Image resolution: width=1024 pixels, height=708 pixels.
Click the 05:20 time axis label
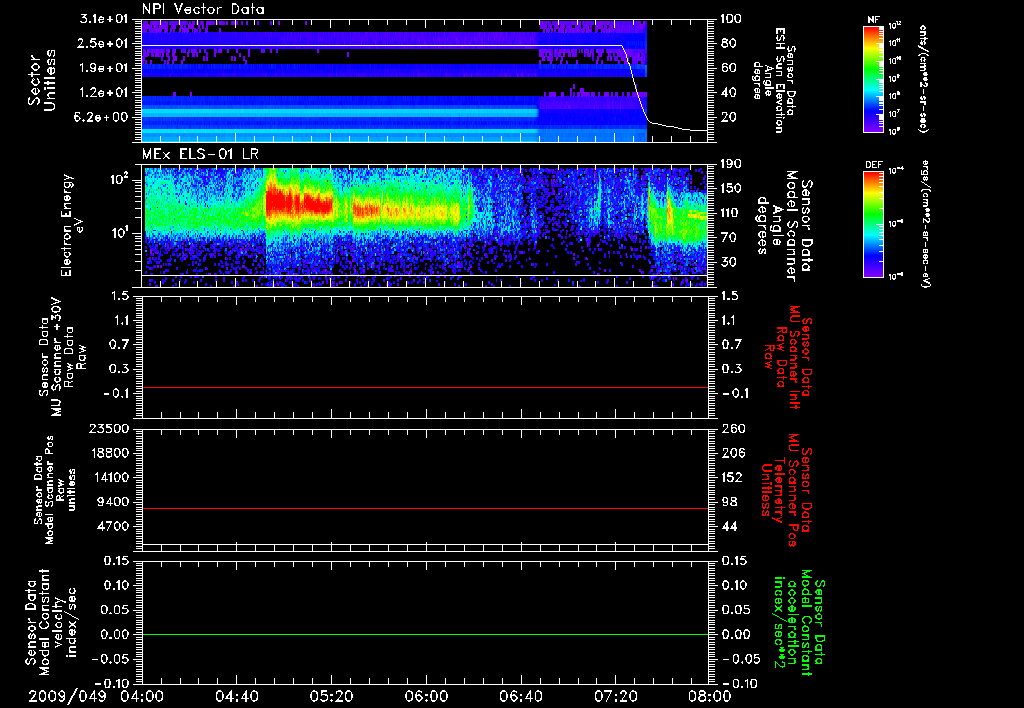click(x=332, y=695)
